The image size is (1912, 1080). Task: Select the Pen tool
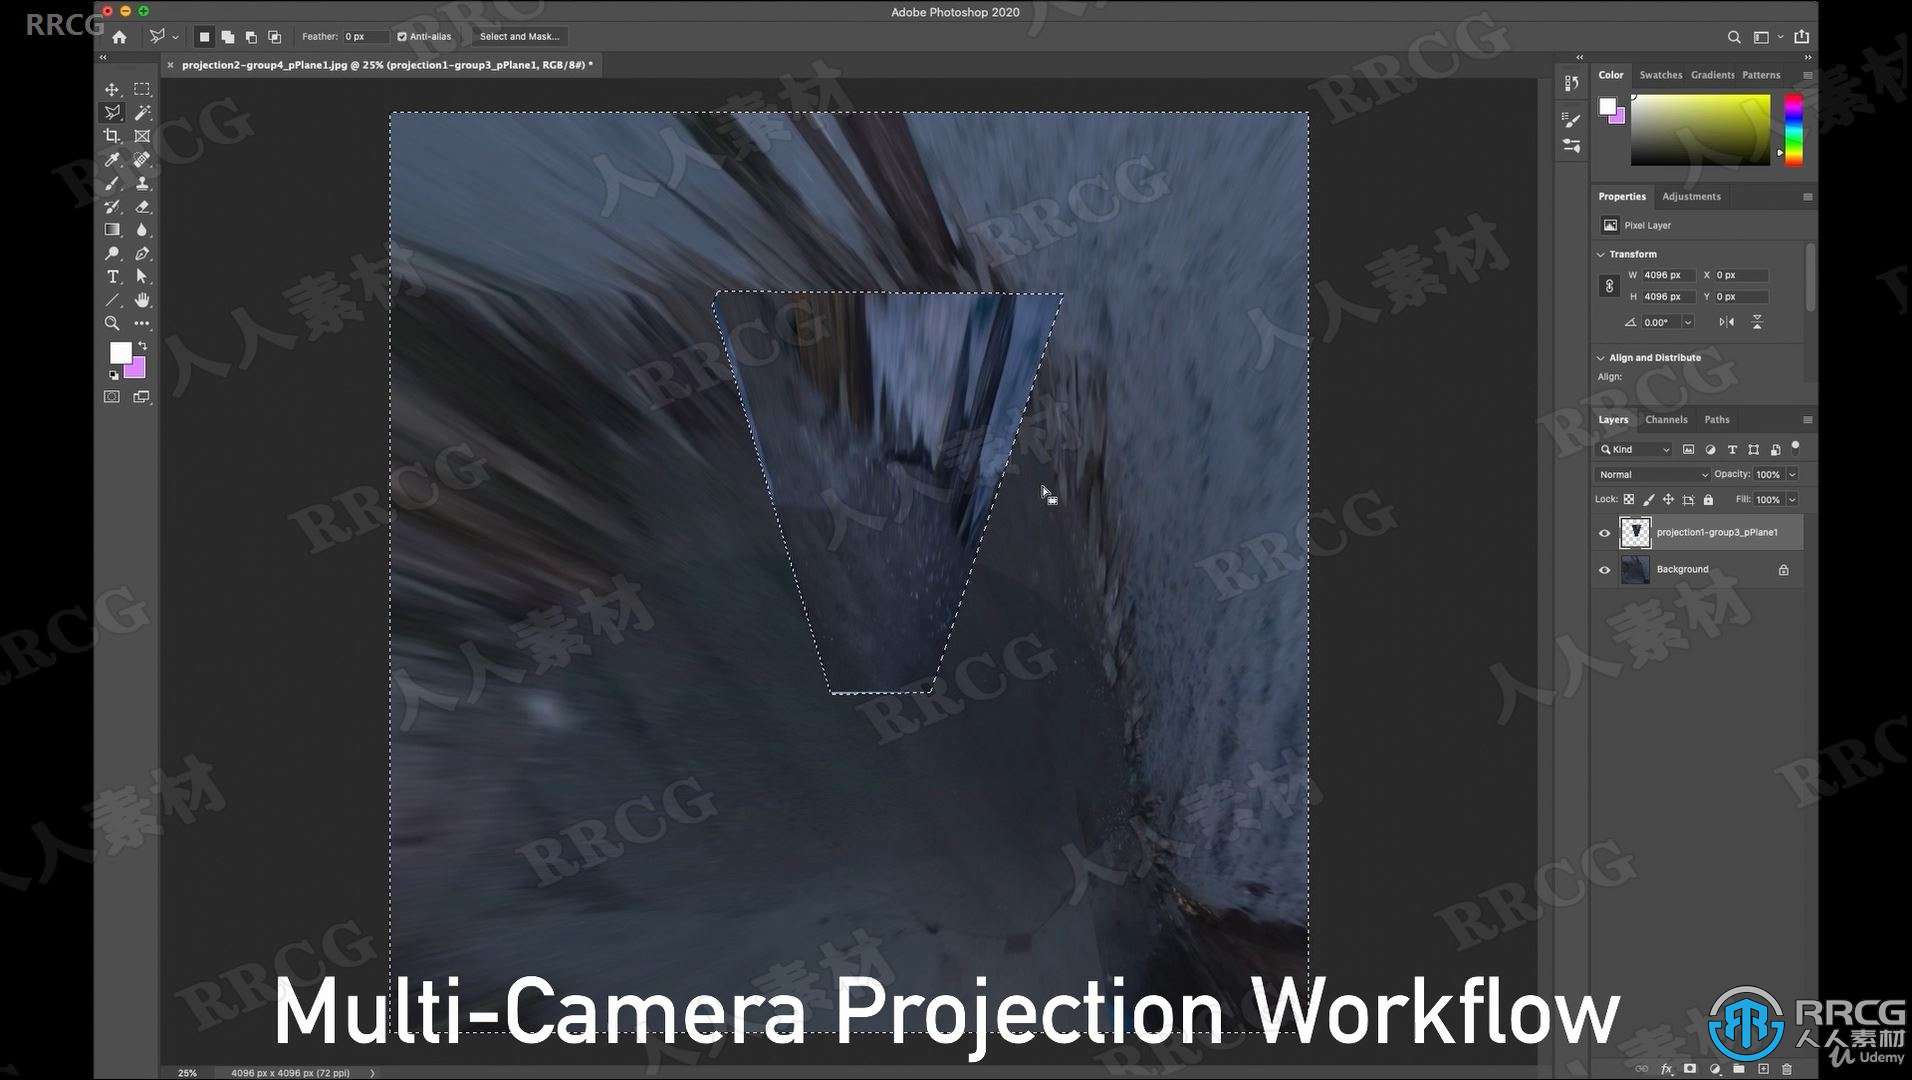tap(142, 254)
